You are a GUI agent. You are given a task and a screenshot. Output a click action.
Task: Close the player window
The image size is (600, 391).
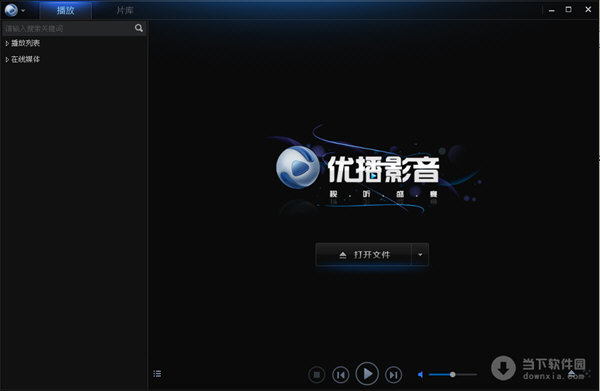pyautogui.click(x=588, y=10)
